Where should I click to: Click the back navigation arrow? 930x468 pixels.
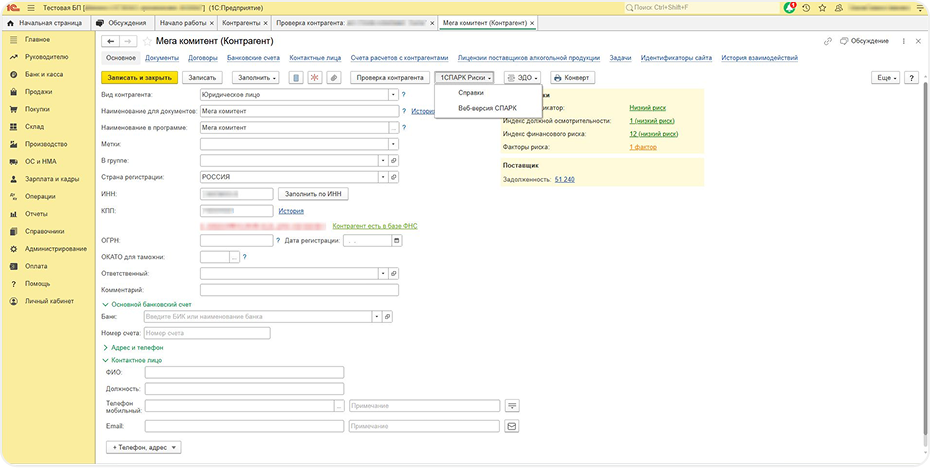click(110, 41)
